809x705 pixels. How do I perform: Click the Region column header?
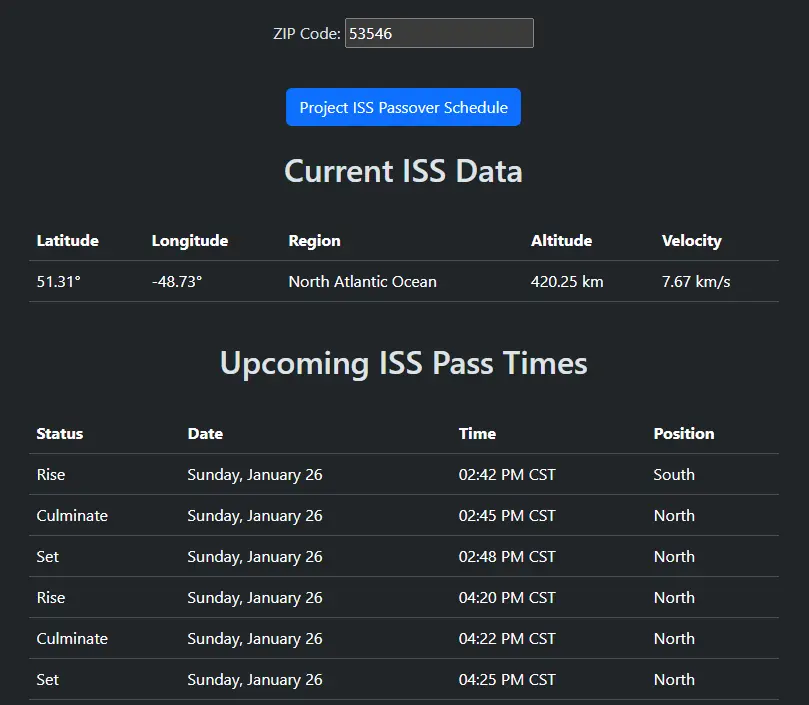[x=313, y=240]
